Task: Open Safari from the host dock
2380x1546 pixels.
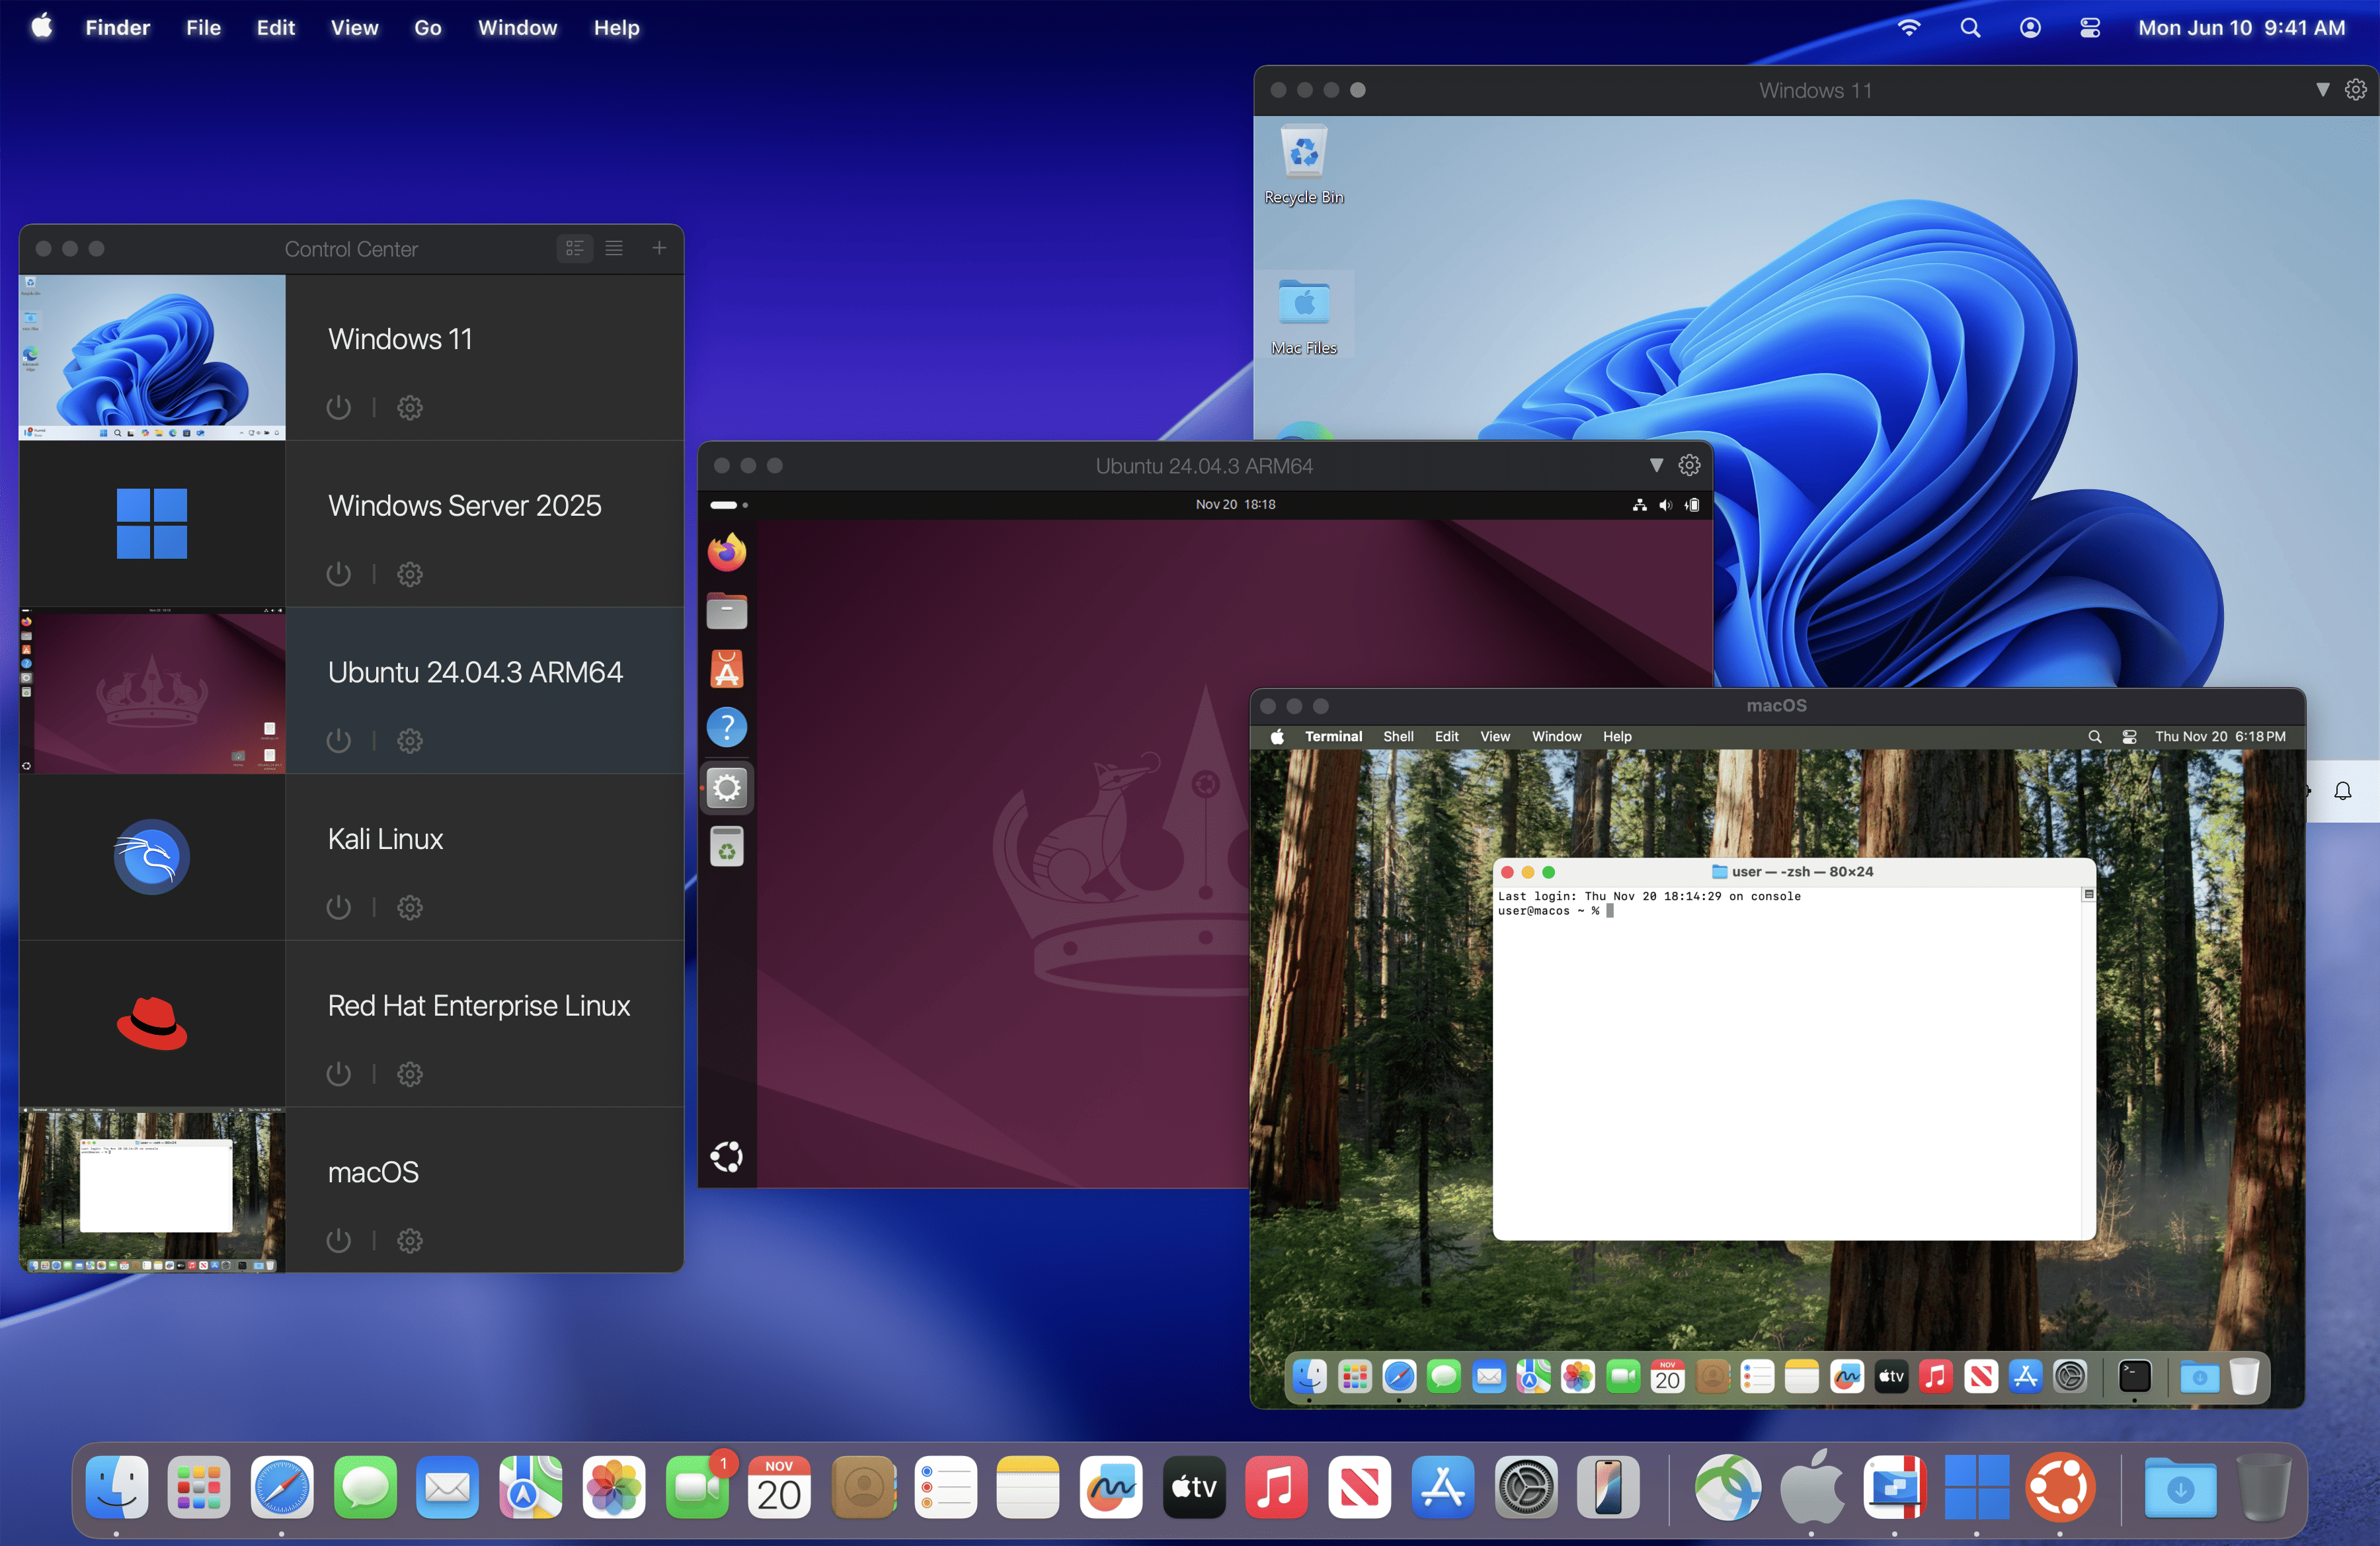Action: [282, 1488]
